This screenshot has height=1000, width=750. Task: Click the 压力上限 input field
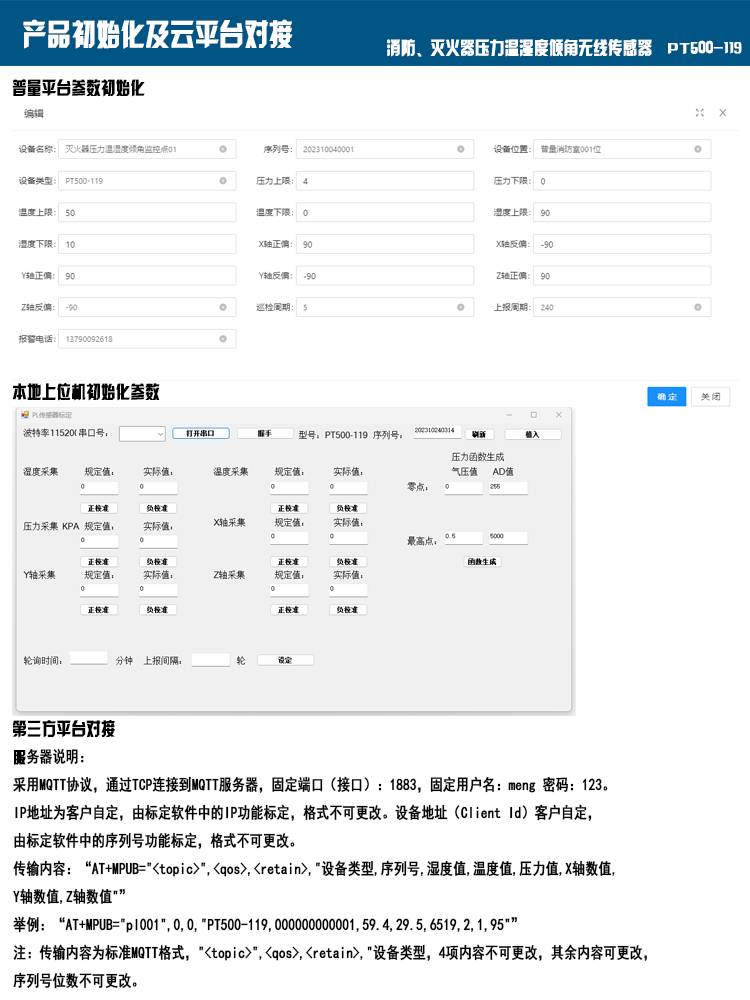(x=385, y=181)
